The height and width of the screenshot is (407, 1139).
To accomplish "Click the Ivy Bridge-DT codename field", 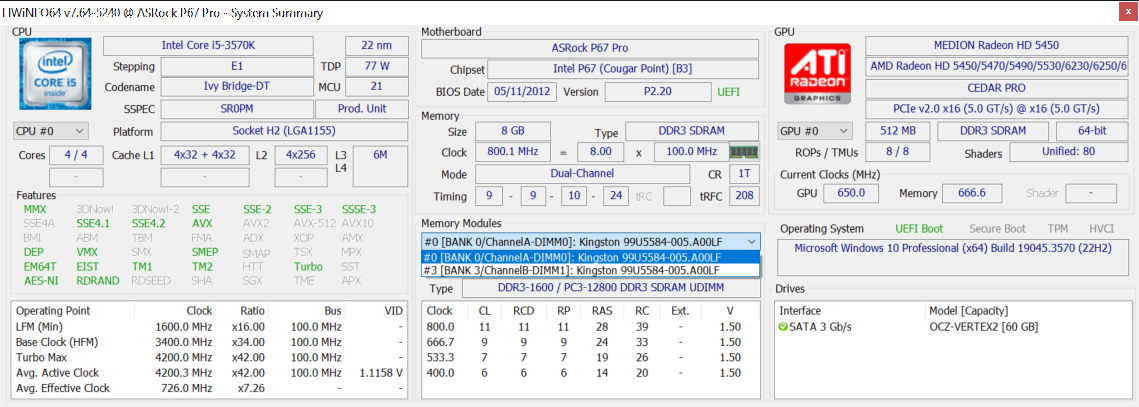I will pos(237,87).
